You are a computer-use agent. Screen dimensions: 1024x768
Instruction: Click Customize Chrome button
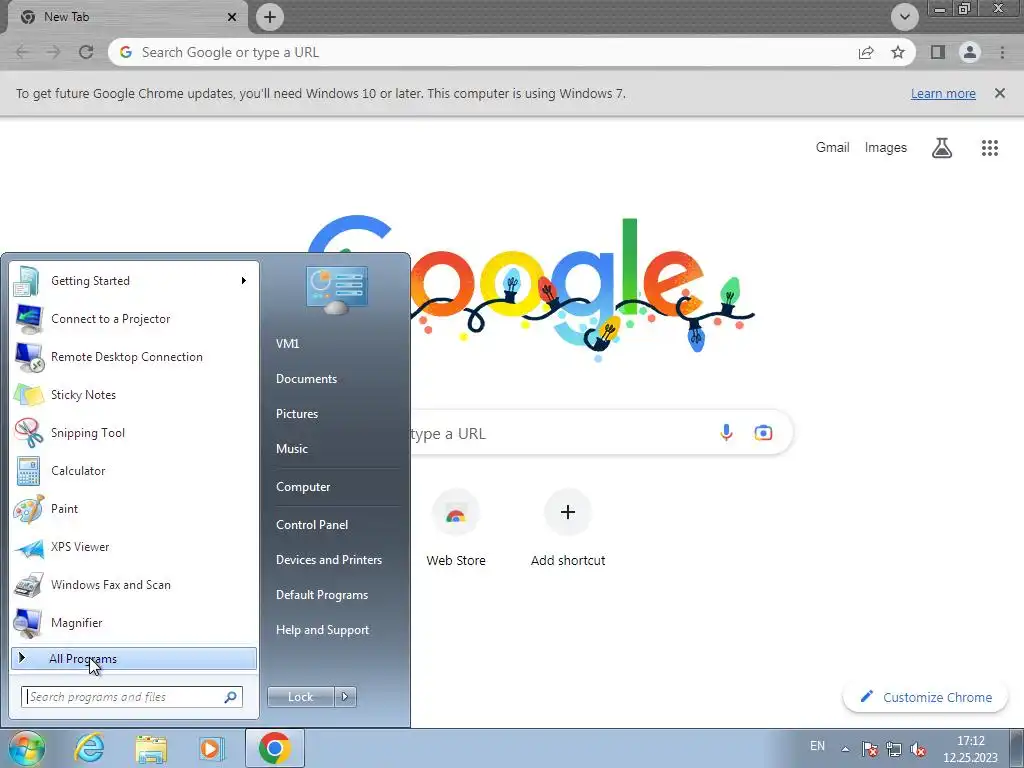925,697
